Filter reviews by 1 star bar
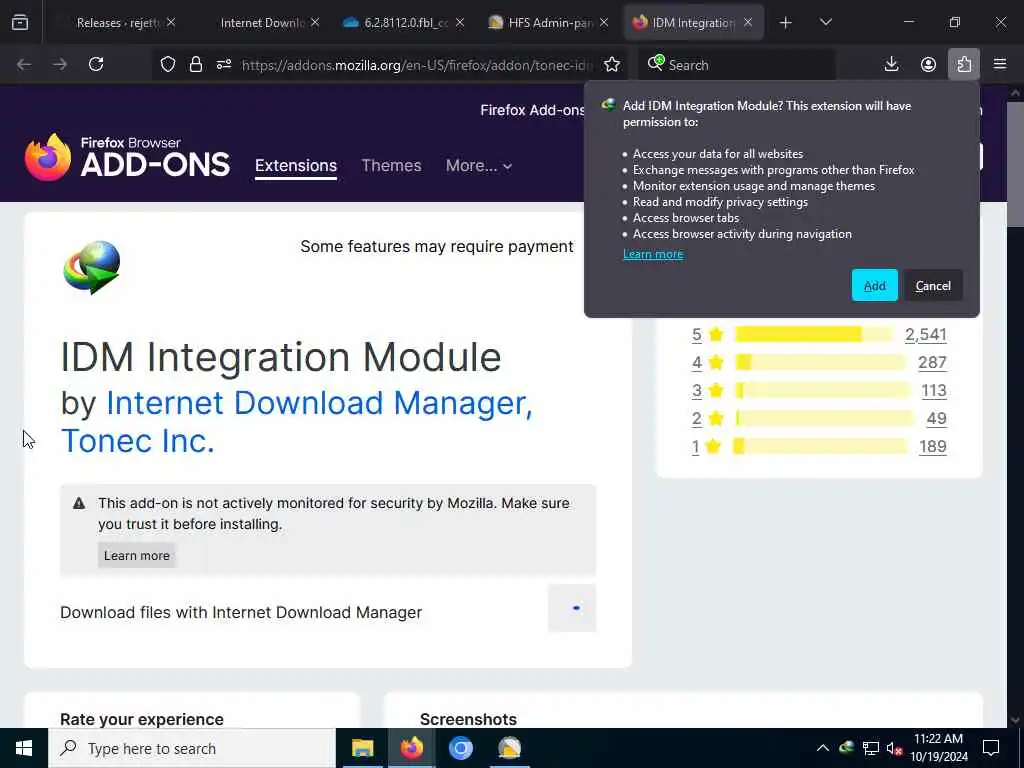The image size is (1024, 768). (822, 447)
